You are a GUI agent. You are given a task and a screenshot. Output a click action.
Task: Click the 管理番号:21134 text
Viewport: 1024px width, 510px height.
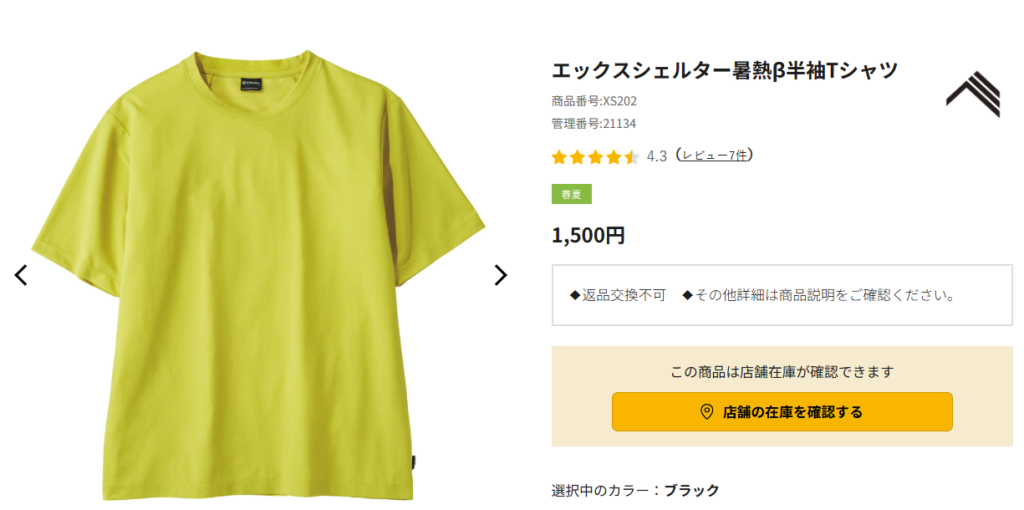click(x=594, y=124)
